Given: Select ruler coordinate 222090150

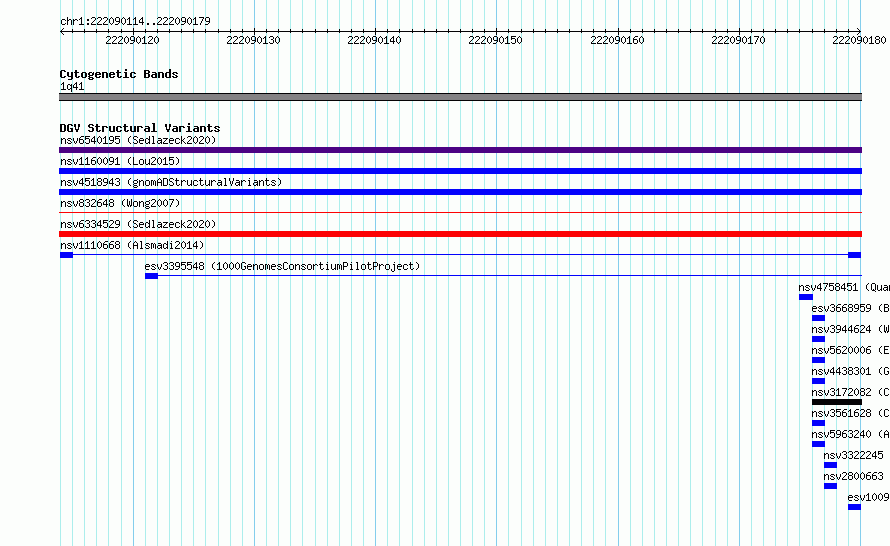Looking at the screenshot, I should tap(495, 40).
